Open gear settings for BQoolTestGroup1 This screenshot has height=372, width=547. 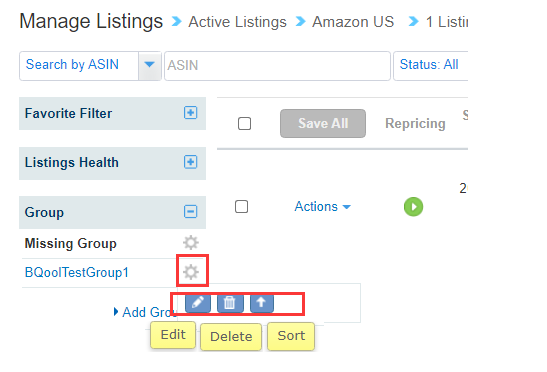191,272
